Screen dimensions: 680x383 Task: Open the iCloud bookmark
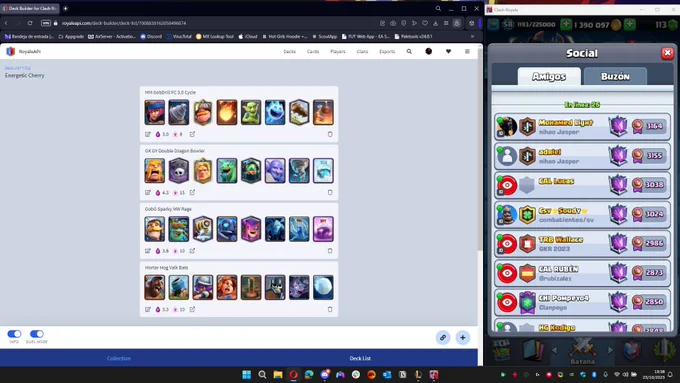[x=248, y=36]
